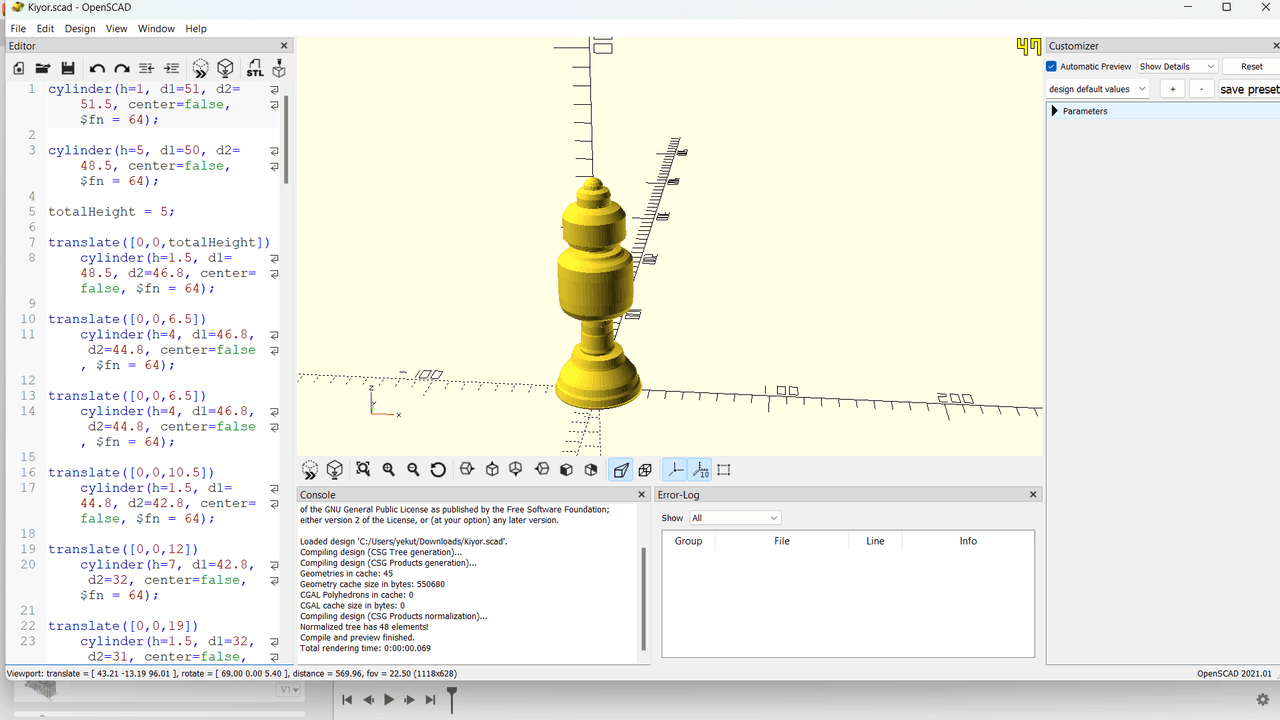
Task: Click the Preview icon in editor toolbar
Action: click(x=200, y=68)
